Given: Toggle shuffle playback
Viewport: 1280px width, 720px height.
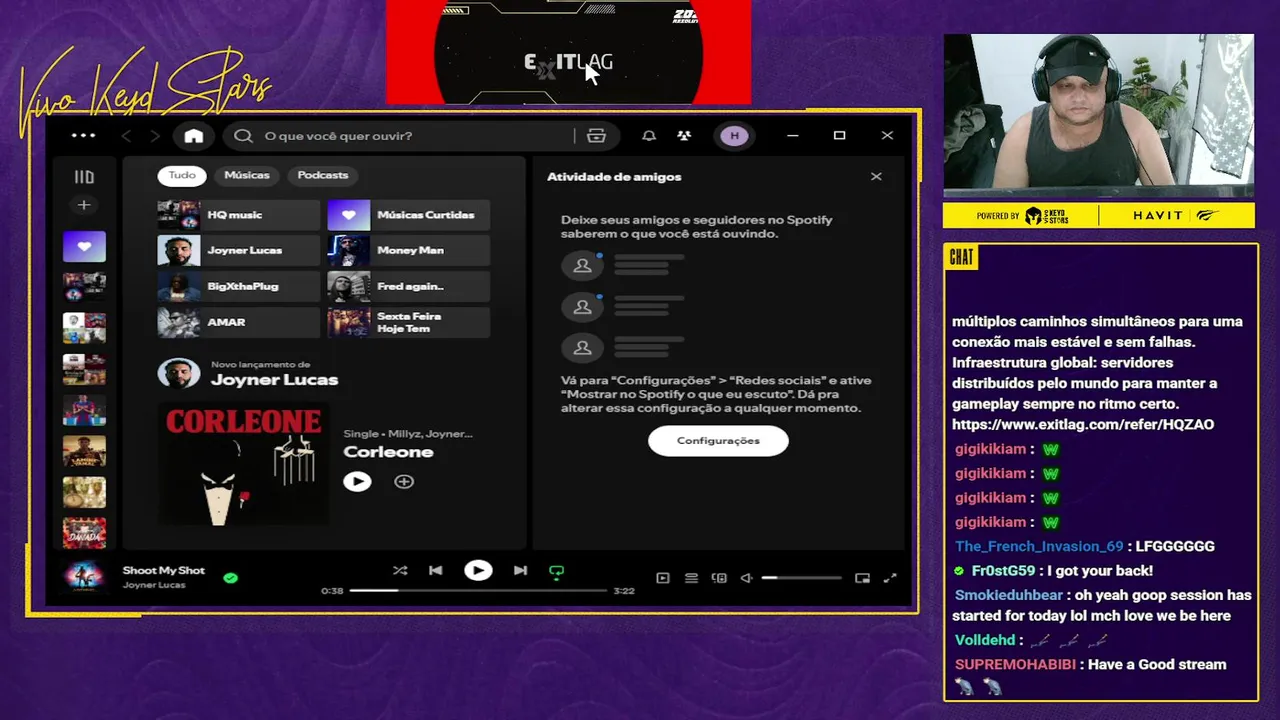Looking at the screenshot, I should tap(400, 571).
